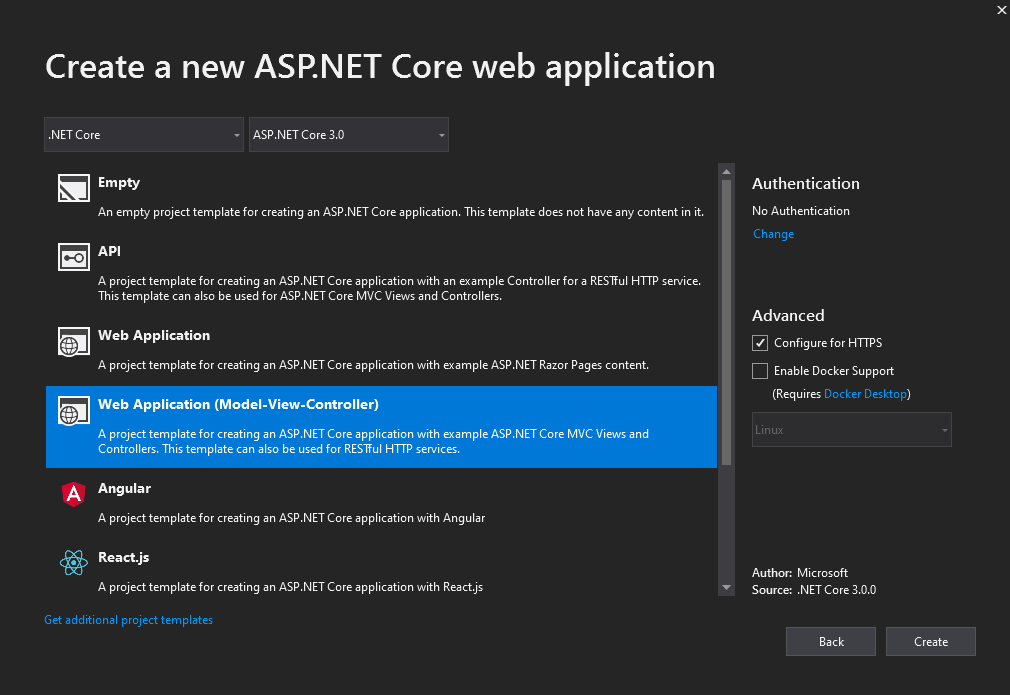Click the Empty template description text
Screen dimensions: 1010x695
click(x=401, y=212)
